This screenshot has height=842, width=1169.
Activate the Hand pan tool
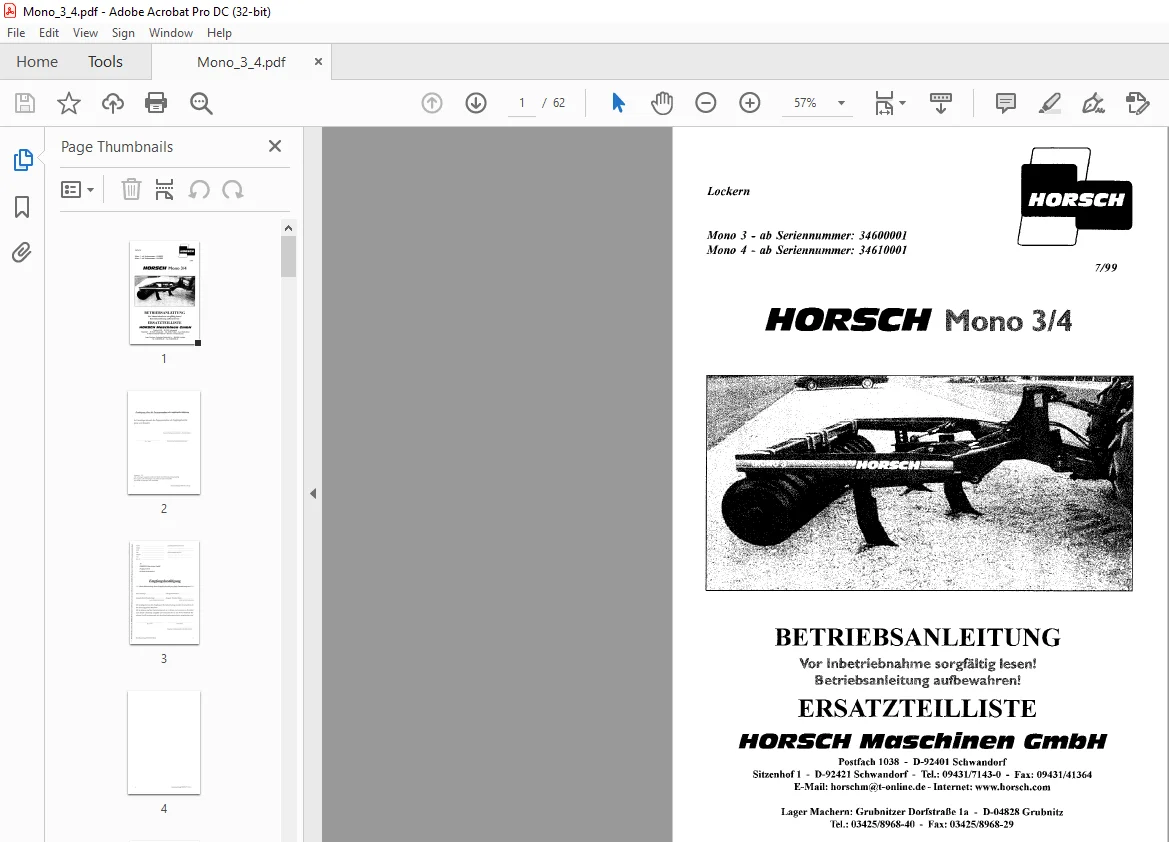(661, 103)
